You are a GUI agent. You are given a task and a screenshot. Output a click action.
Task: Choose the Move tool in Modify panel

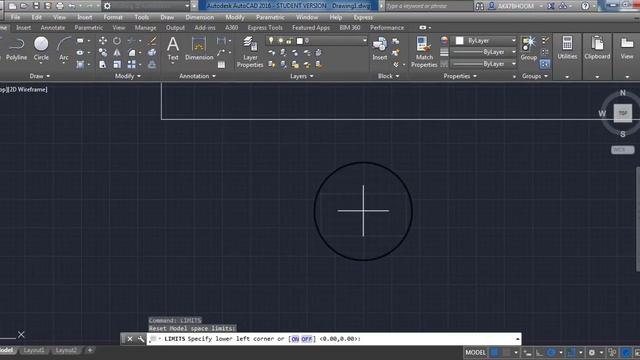click(103, 40)
